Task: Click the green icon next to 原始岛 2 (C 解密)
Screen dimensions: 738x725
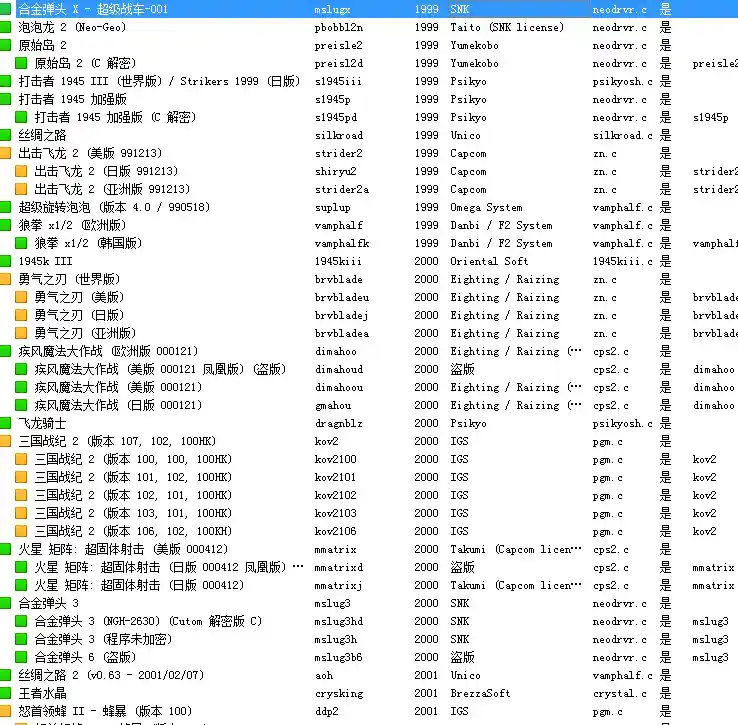Action: 21,63
